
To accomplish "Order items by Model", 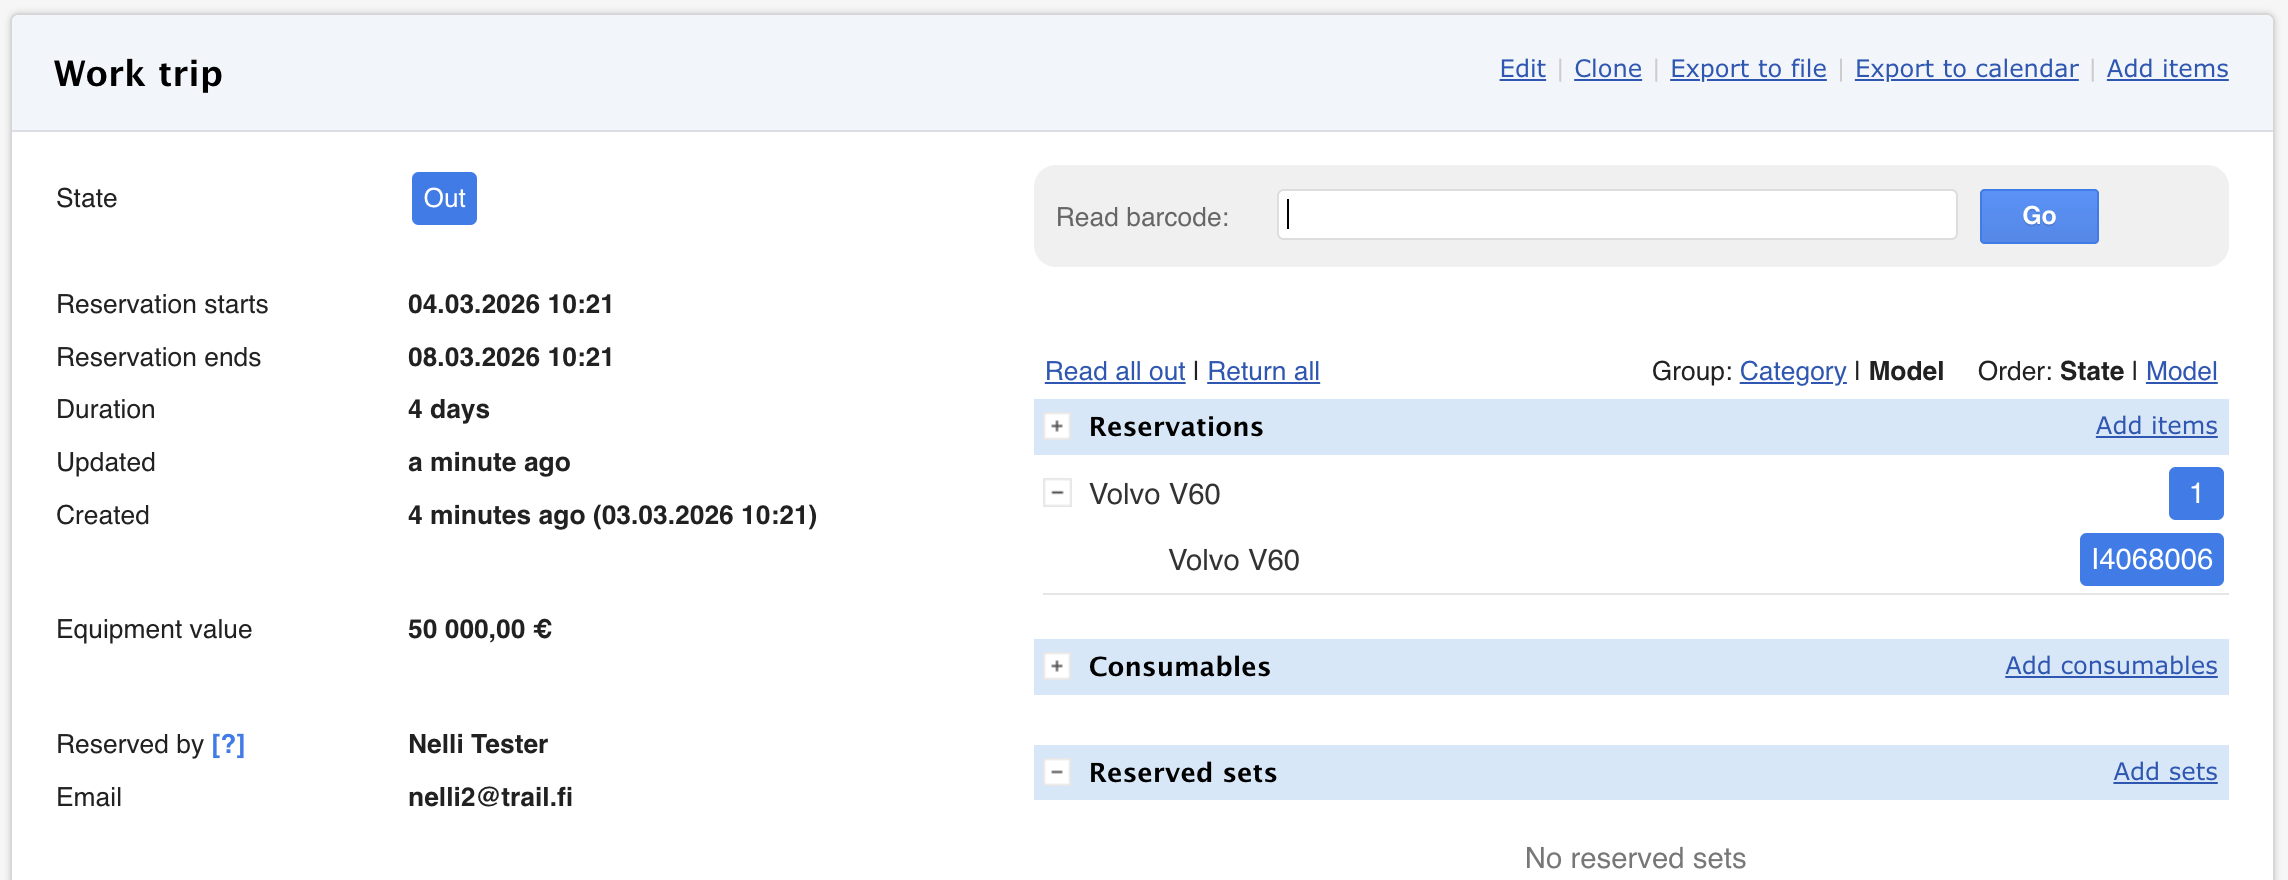I will click(2181, 371).
